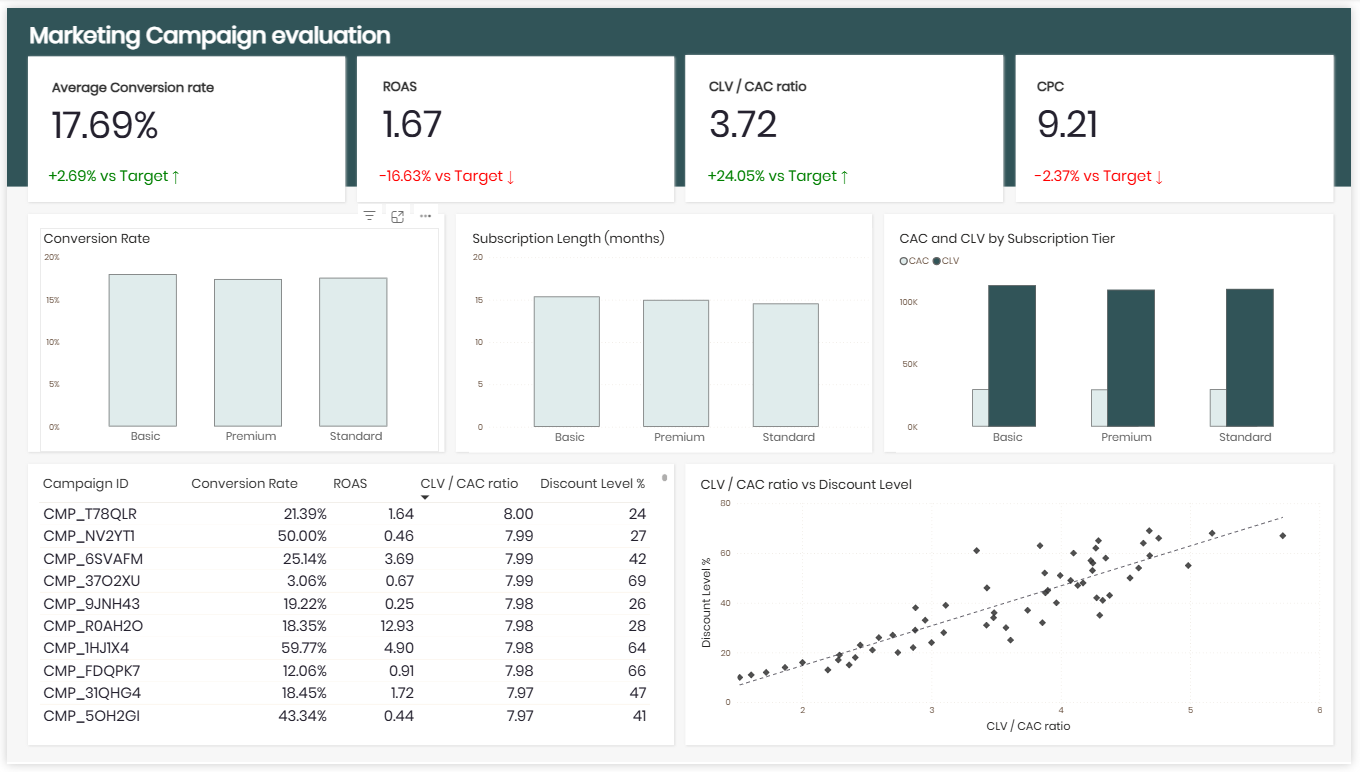Select the light CAC bar for Basic tier
The image size is (1360, 772).
pyautogui.click(x=980, y=408)
